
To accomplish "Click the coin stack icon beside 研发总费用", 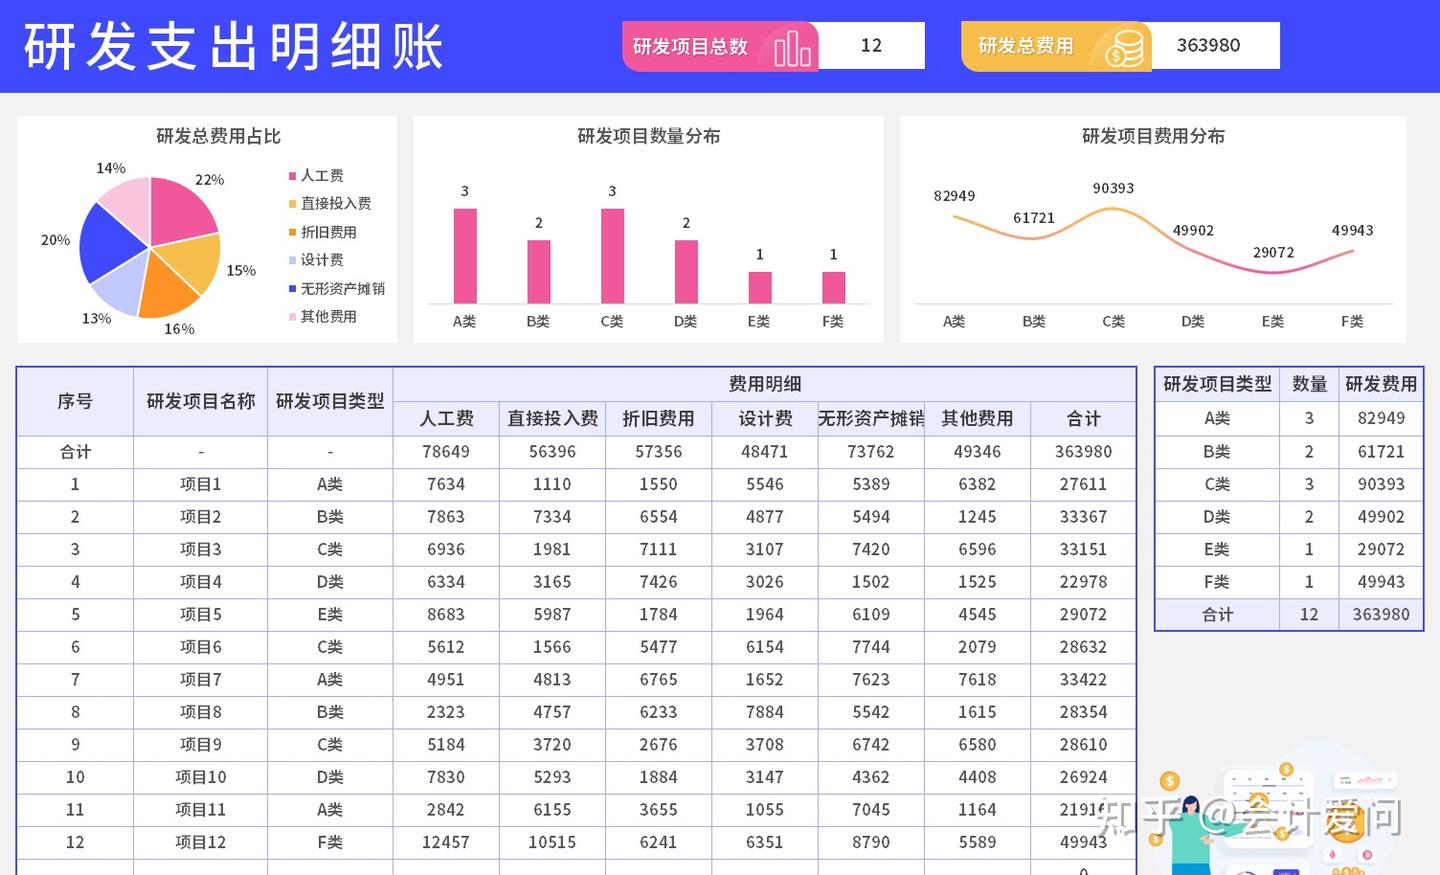I will pos(1124,48).
